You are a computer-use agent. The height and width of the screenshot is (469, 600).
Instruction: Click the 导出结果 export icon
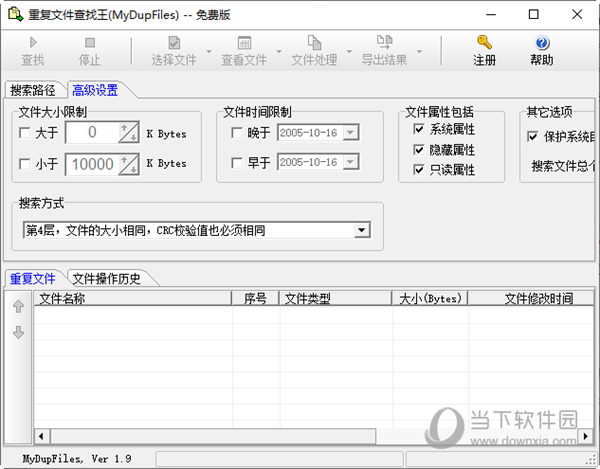click(385, 42)
